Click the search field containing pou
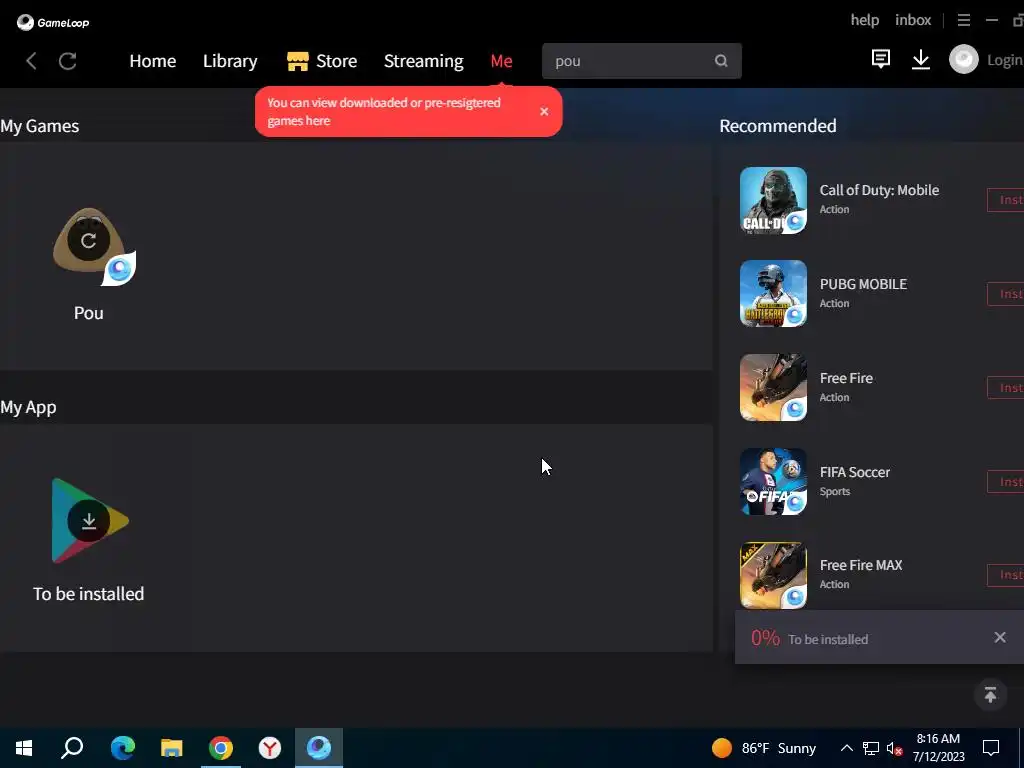The image size is (1024, 768). point(641,61)
